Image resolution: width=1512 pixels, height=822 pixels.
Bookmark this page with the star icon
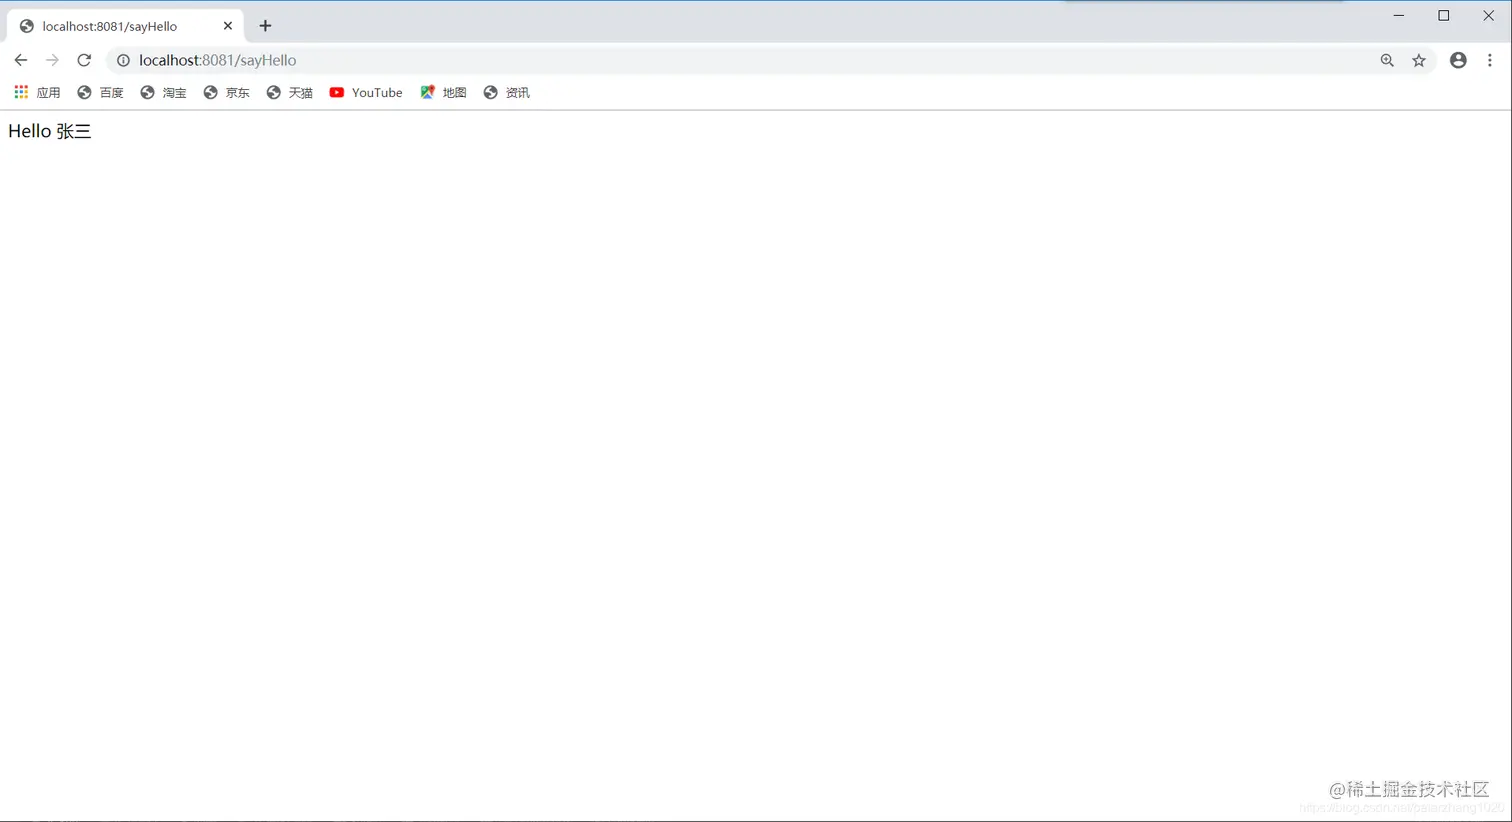click(1419, 60)
